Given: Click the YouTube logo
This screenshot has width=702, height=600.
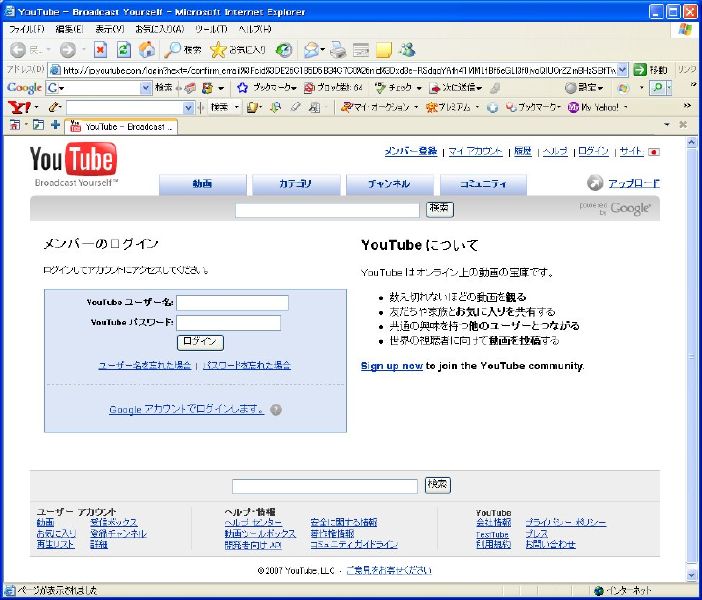Looking at the screenshot, I should (73, 160).
